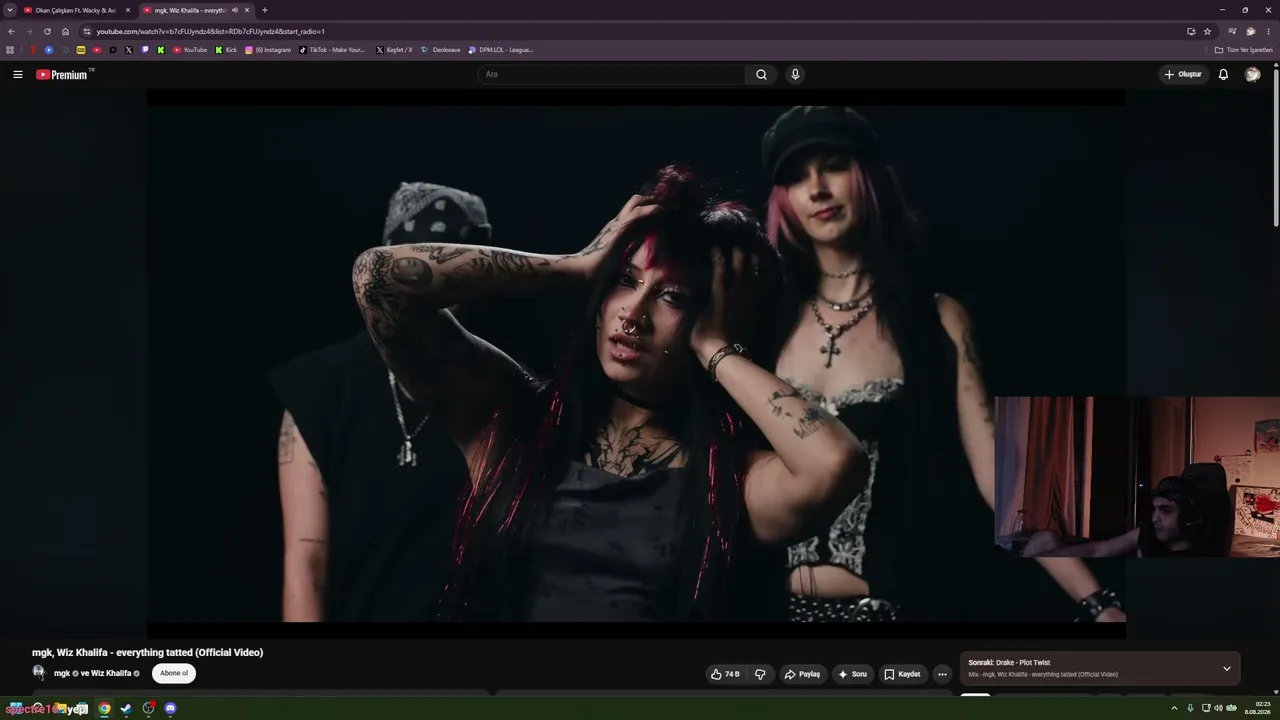Click the Kaydet save button
Screen dimensions: 1280x720
902,674
